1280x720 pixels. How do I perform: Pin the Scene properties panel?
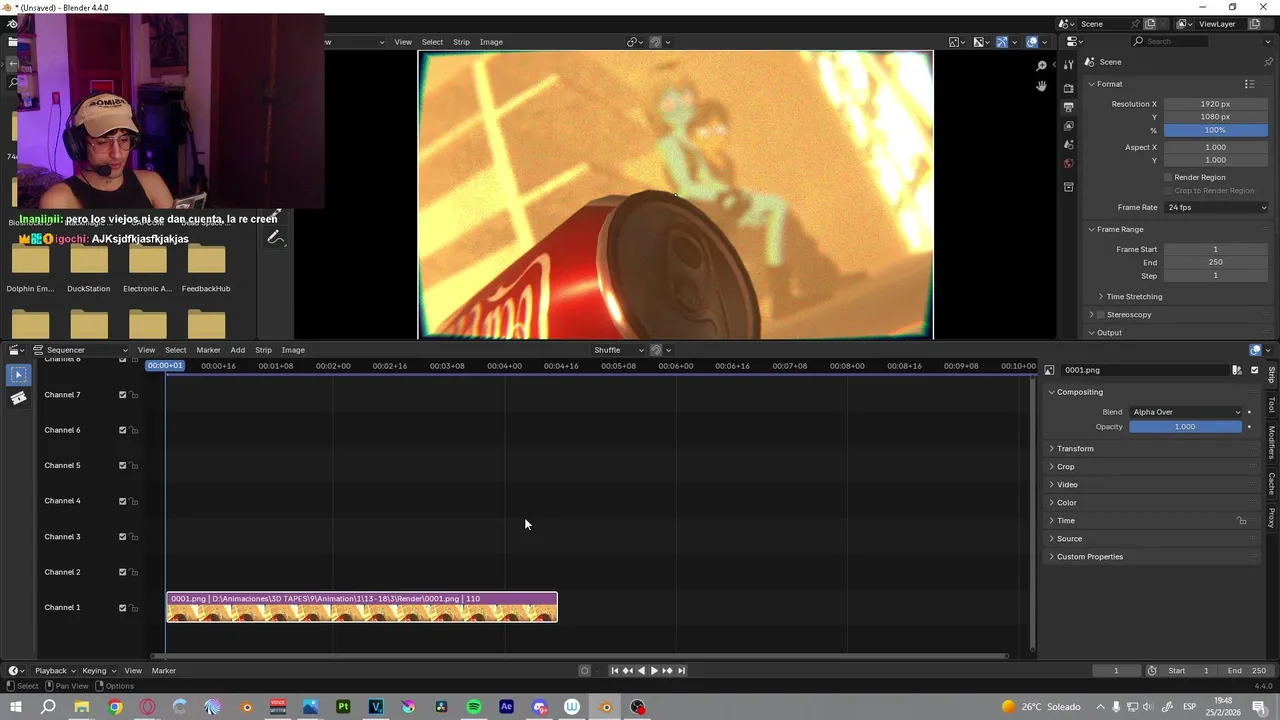(1269, 62)
